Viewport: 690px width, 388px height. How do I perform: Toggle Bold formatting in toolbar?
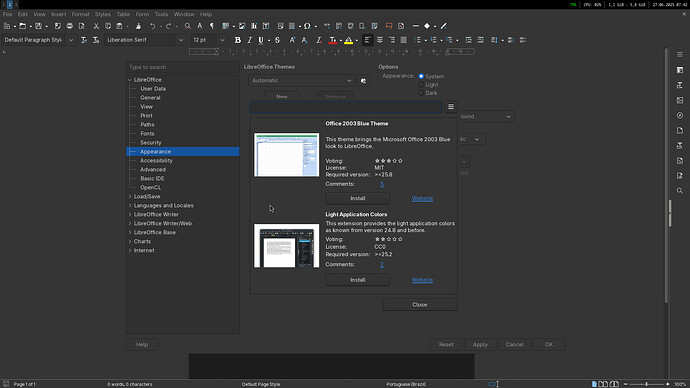(x=238, y=40)
